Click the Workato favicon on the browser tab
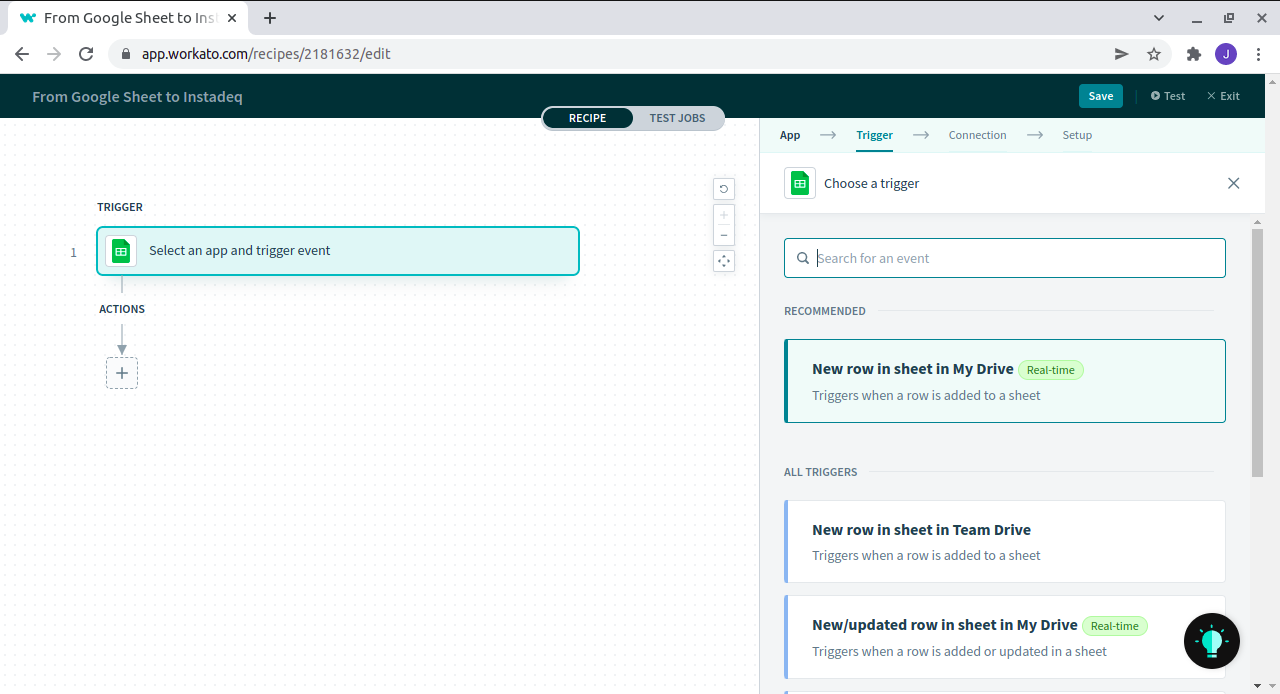This screenshot has width=1280, height=694. coord(28,18)
